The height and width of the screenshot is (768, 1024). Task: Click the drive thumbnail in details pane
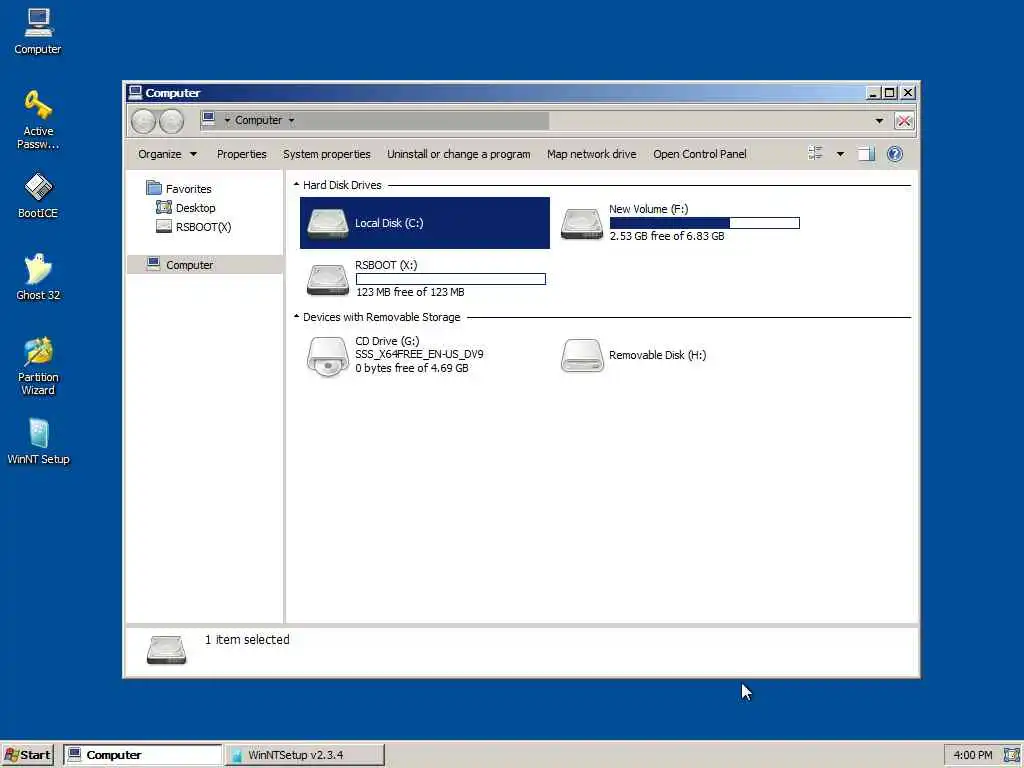point(167,650)
